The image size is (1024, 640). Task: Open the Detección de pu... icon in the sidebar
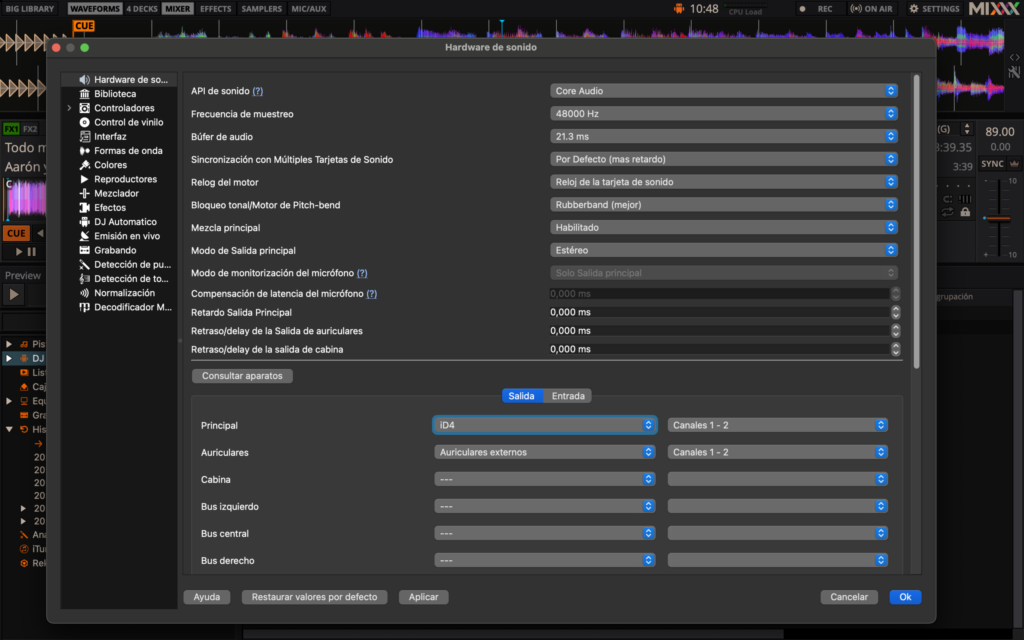84,264
